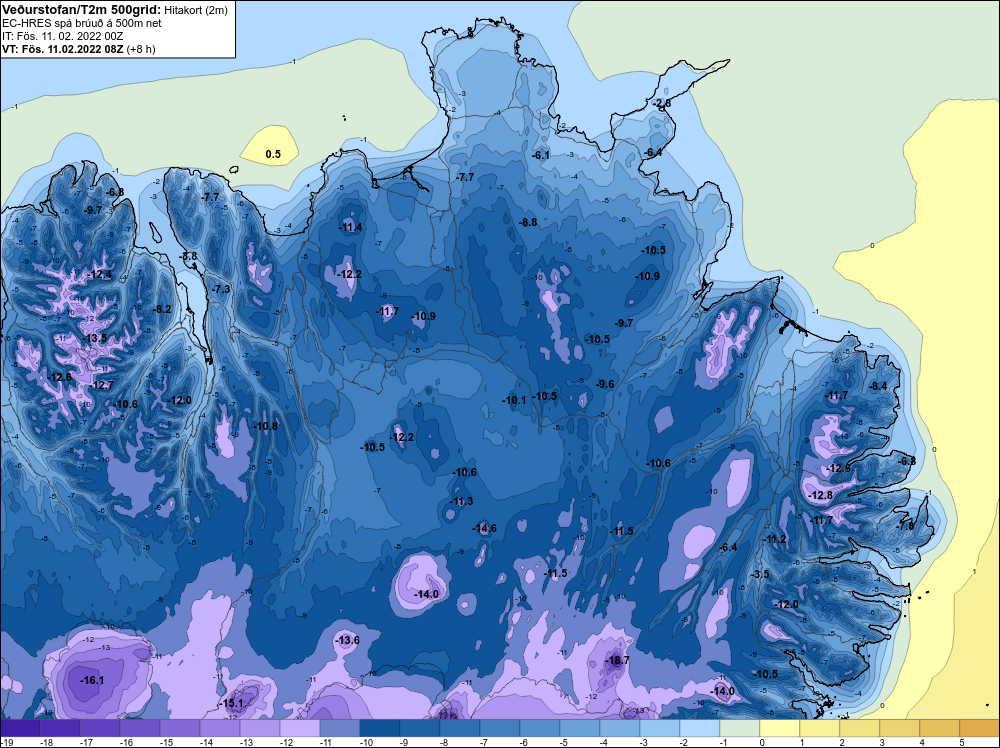Select the -15.1 temperature label
Viewport: 1000px width, 748px height.
point(232,703)
